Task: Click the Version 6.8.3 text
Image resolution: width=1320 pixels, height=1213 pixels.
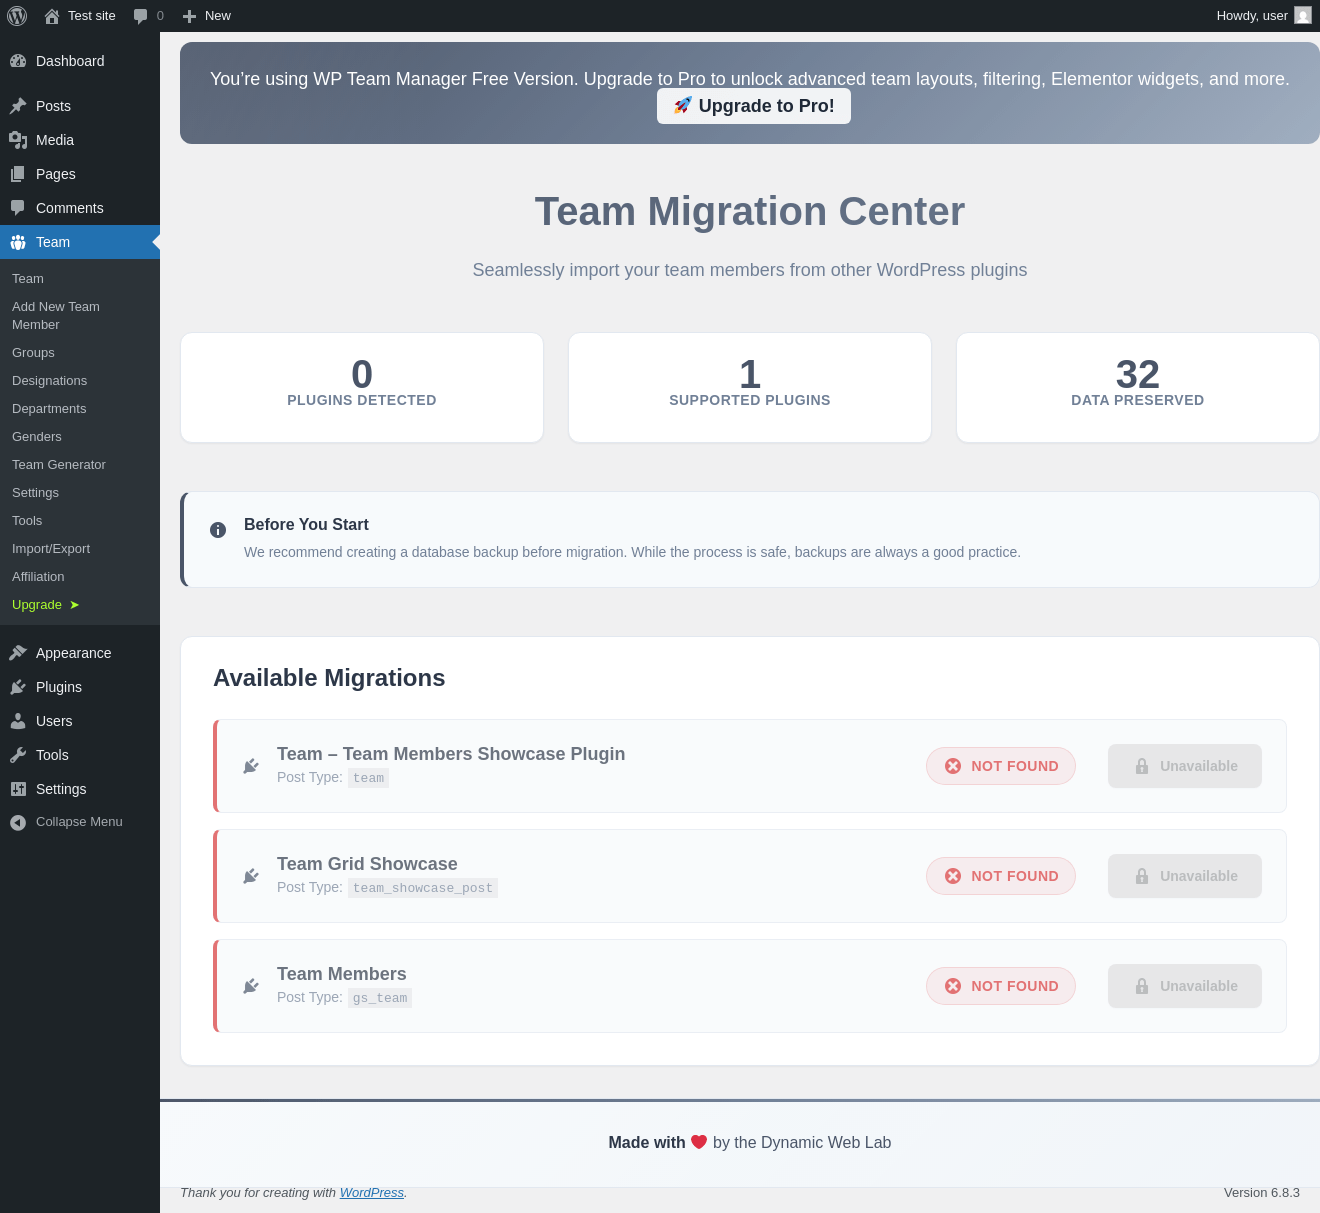Action: pyautogui.click(x=1262, y=1193)
